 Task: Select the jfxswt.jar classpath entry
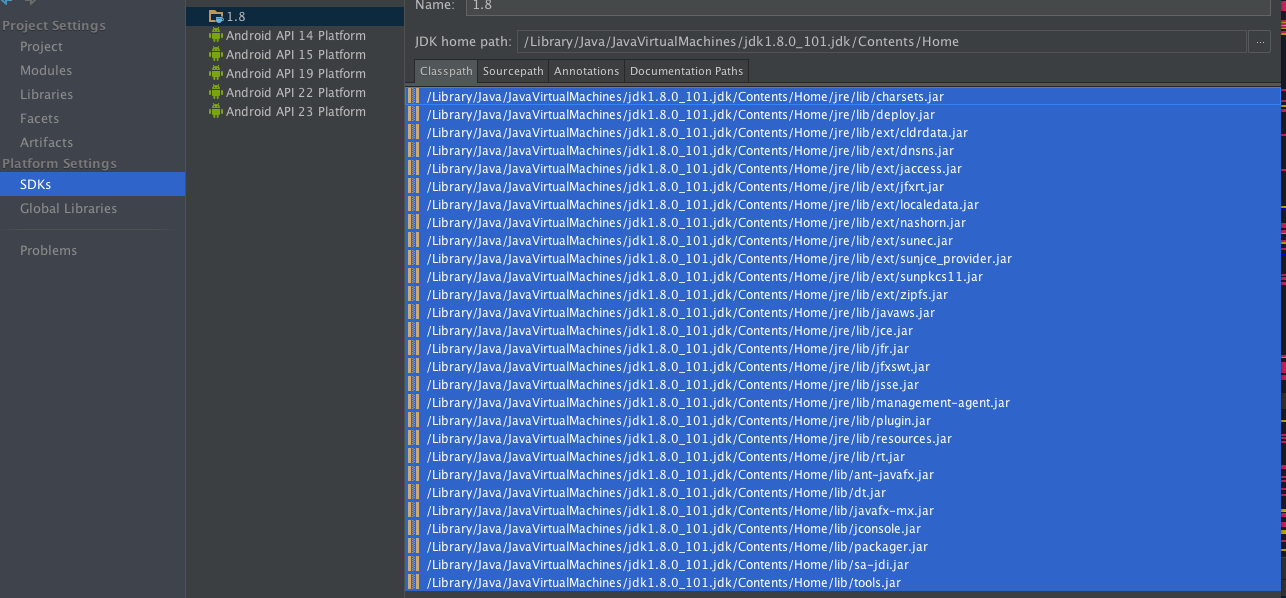coord(843,367)
